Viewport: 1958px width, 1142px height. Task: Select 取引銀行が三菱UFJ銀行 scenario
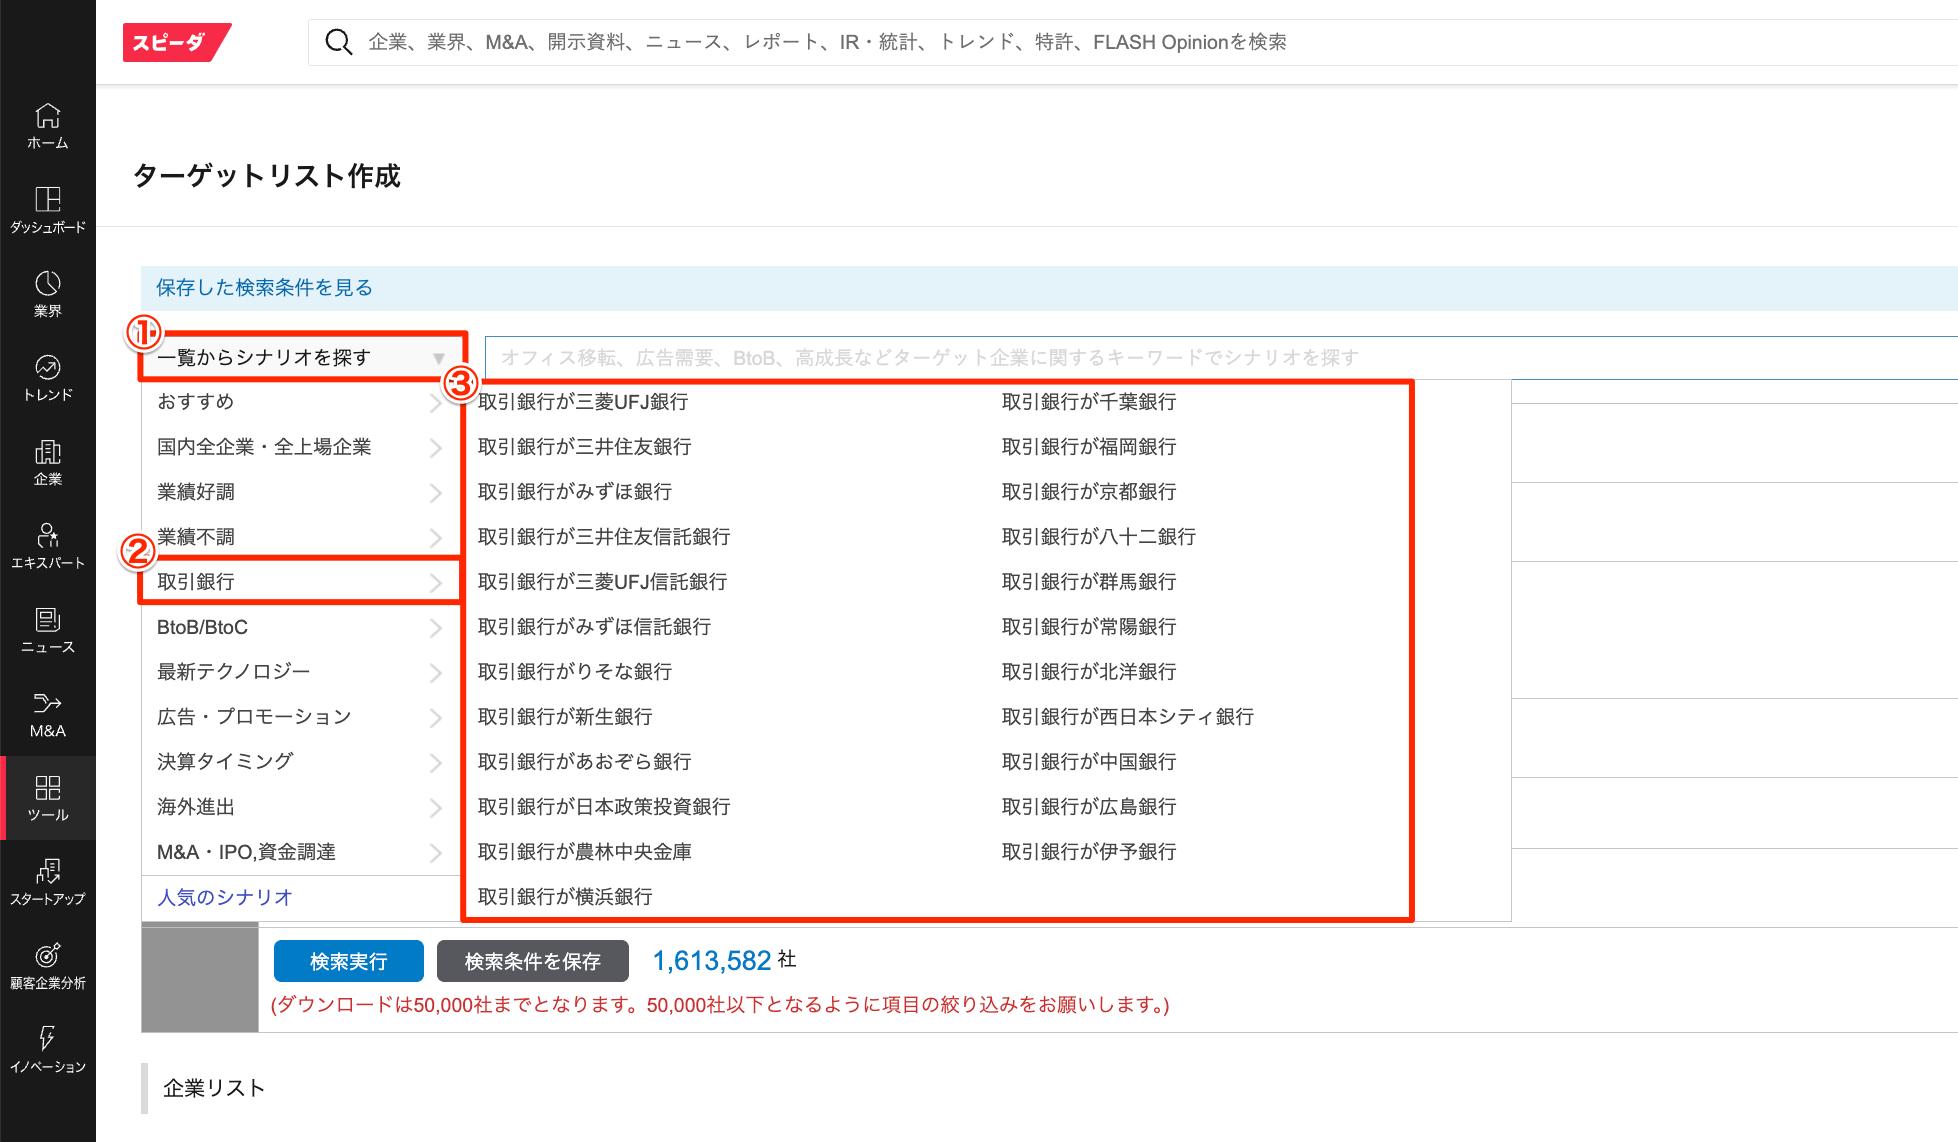[x=583, y=402]
